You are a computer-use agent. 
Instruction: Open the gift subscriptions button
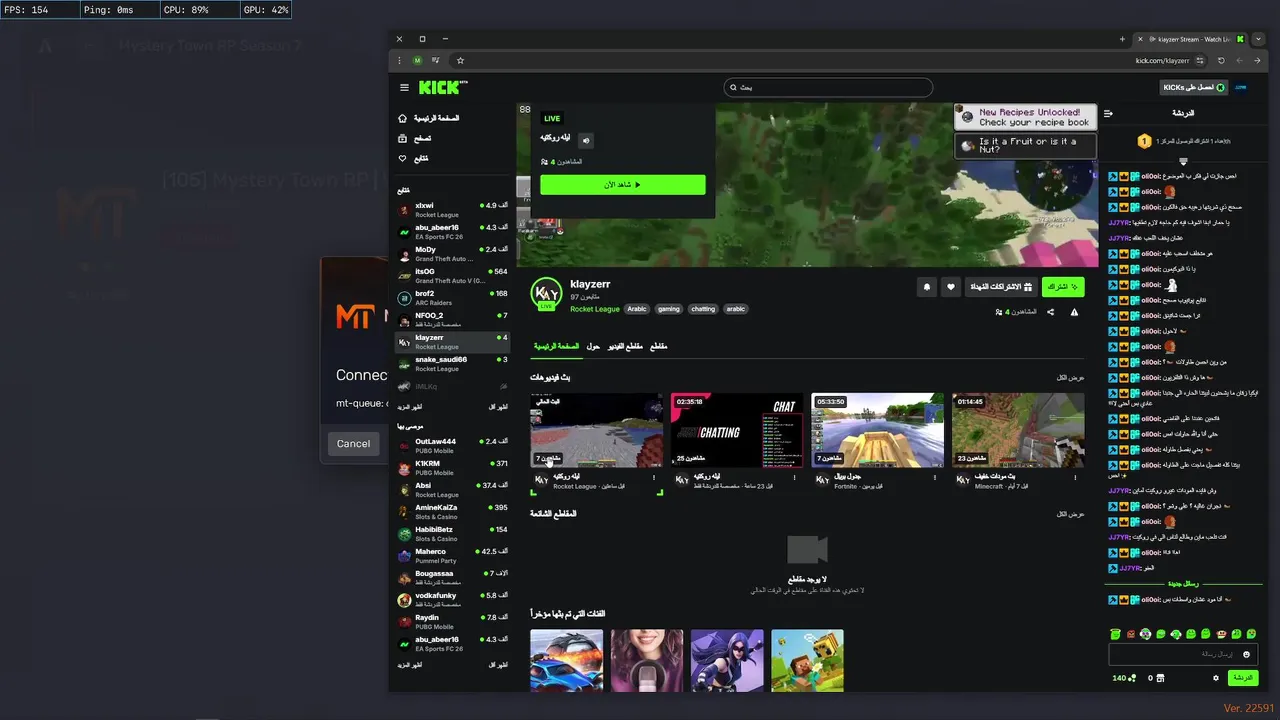1001,287
